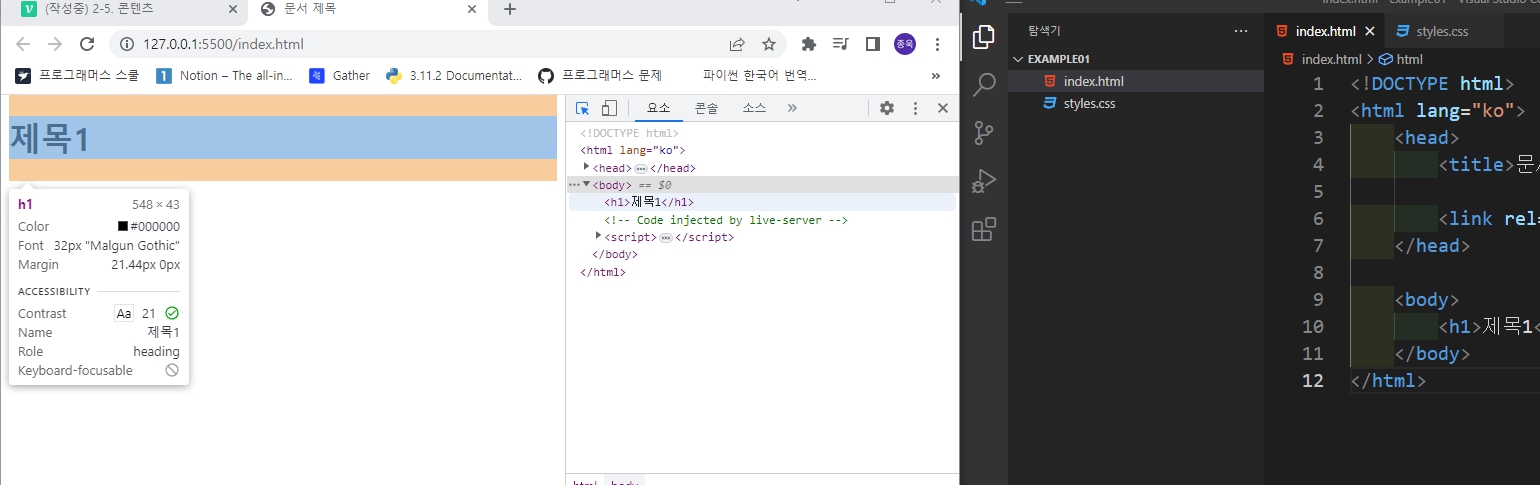This screenshot has height=485, width=1540.
Task: Switch to the 소스 DevTools tab
Action: [x=755, y=108]
